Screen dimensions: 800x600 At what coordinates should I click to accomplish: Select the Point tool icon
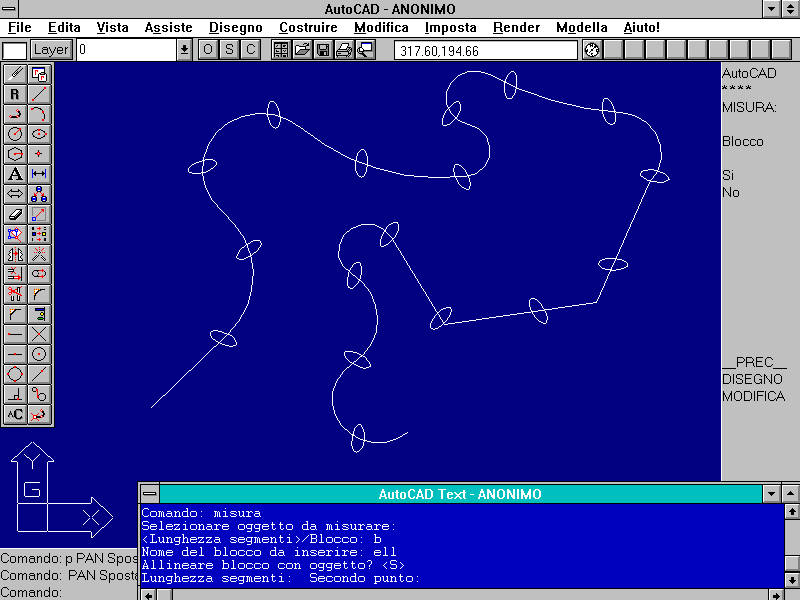pyautogui.click(x=39, y=154)
